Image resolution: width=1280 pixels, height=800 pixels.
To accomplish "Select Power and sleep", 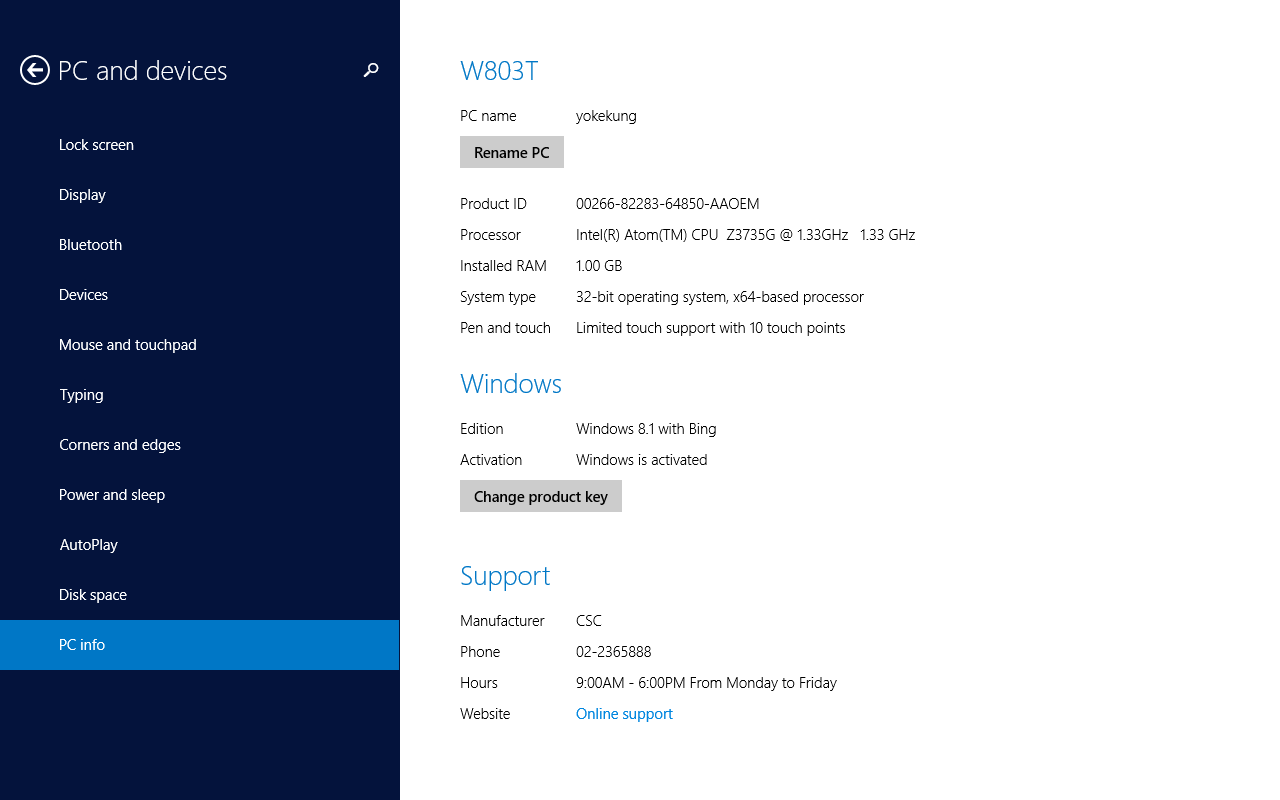I will pyautogui.click(x=199, y=495).
